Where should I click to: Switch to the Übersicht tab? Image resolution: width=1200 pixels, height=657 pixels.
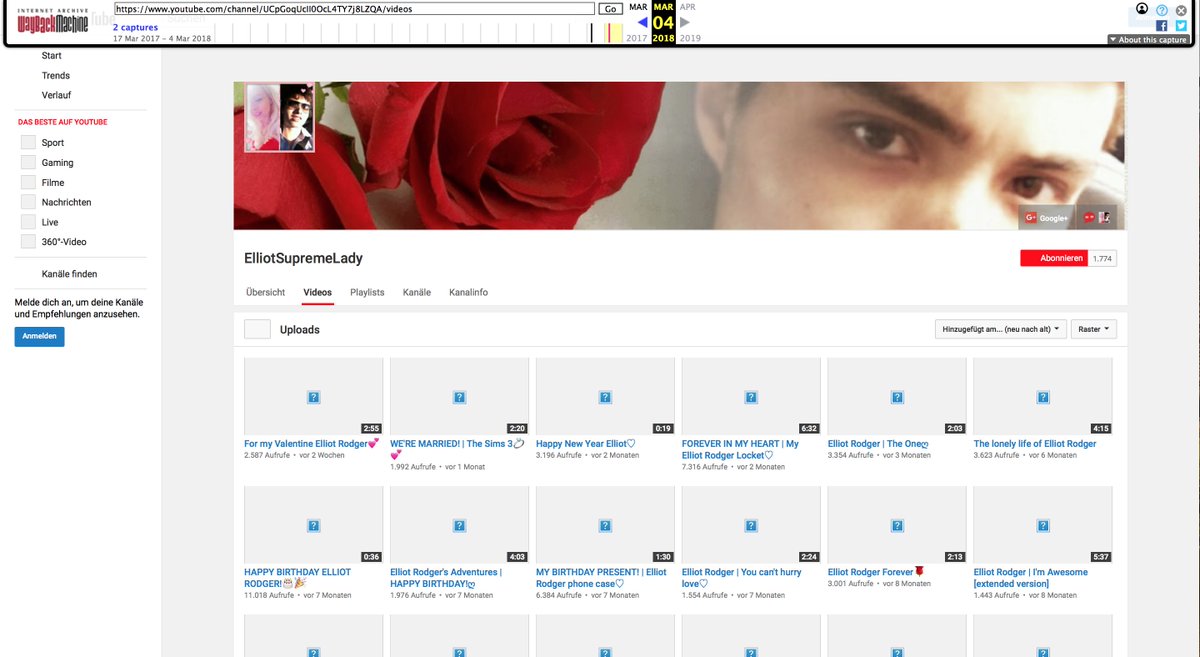pos(266,293)
